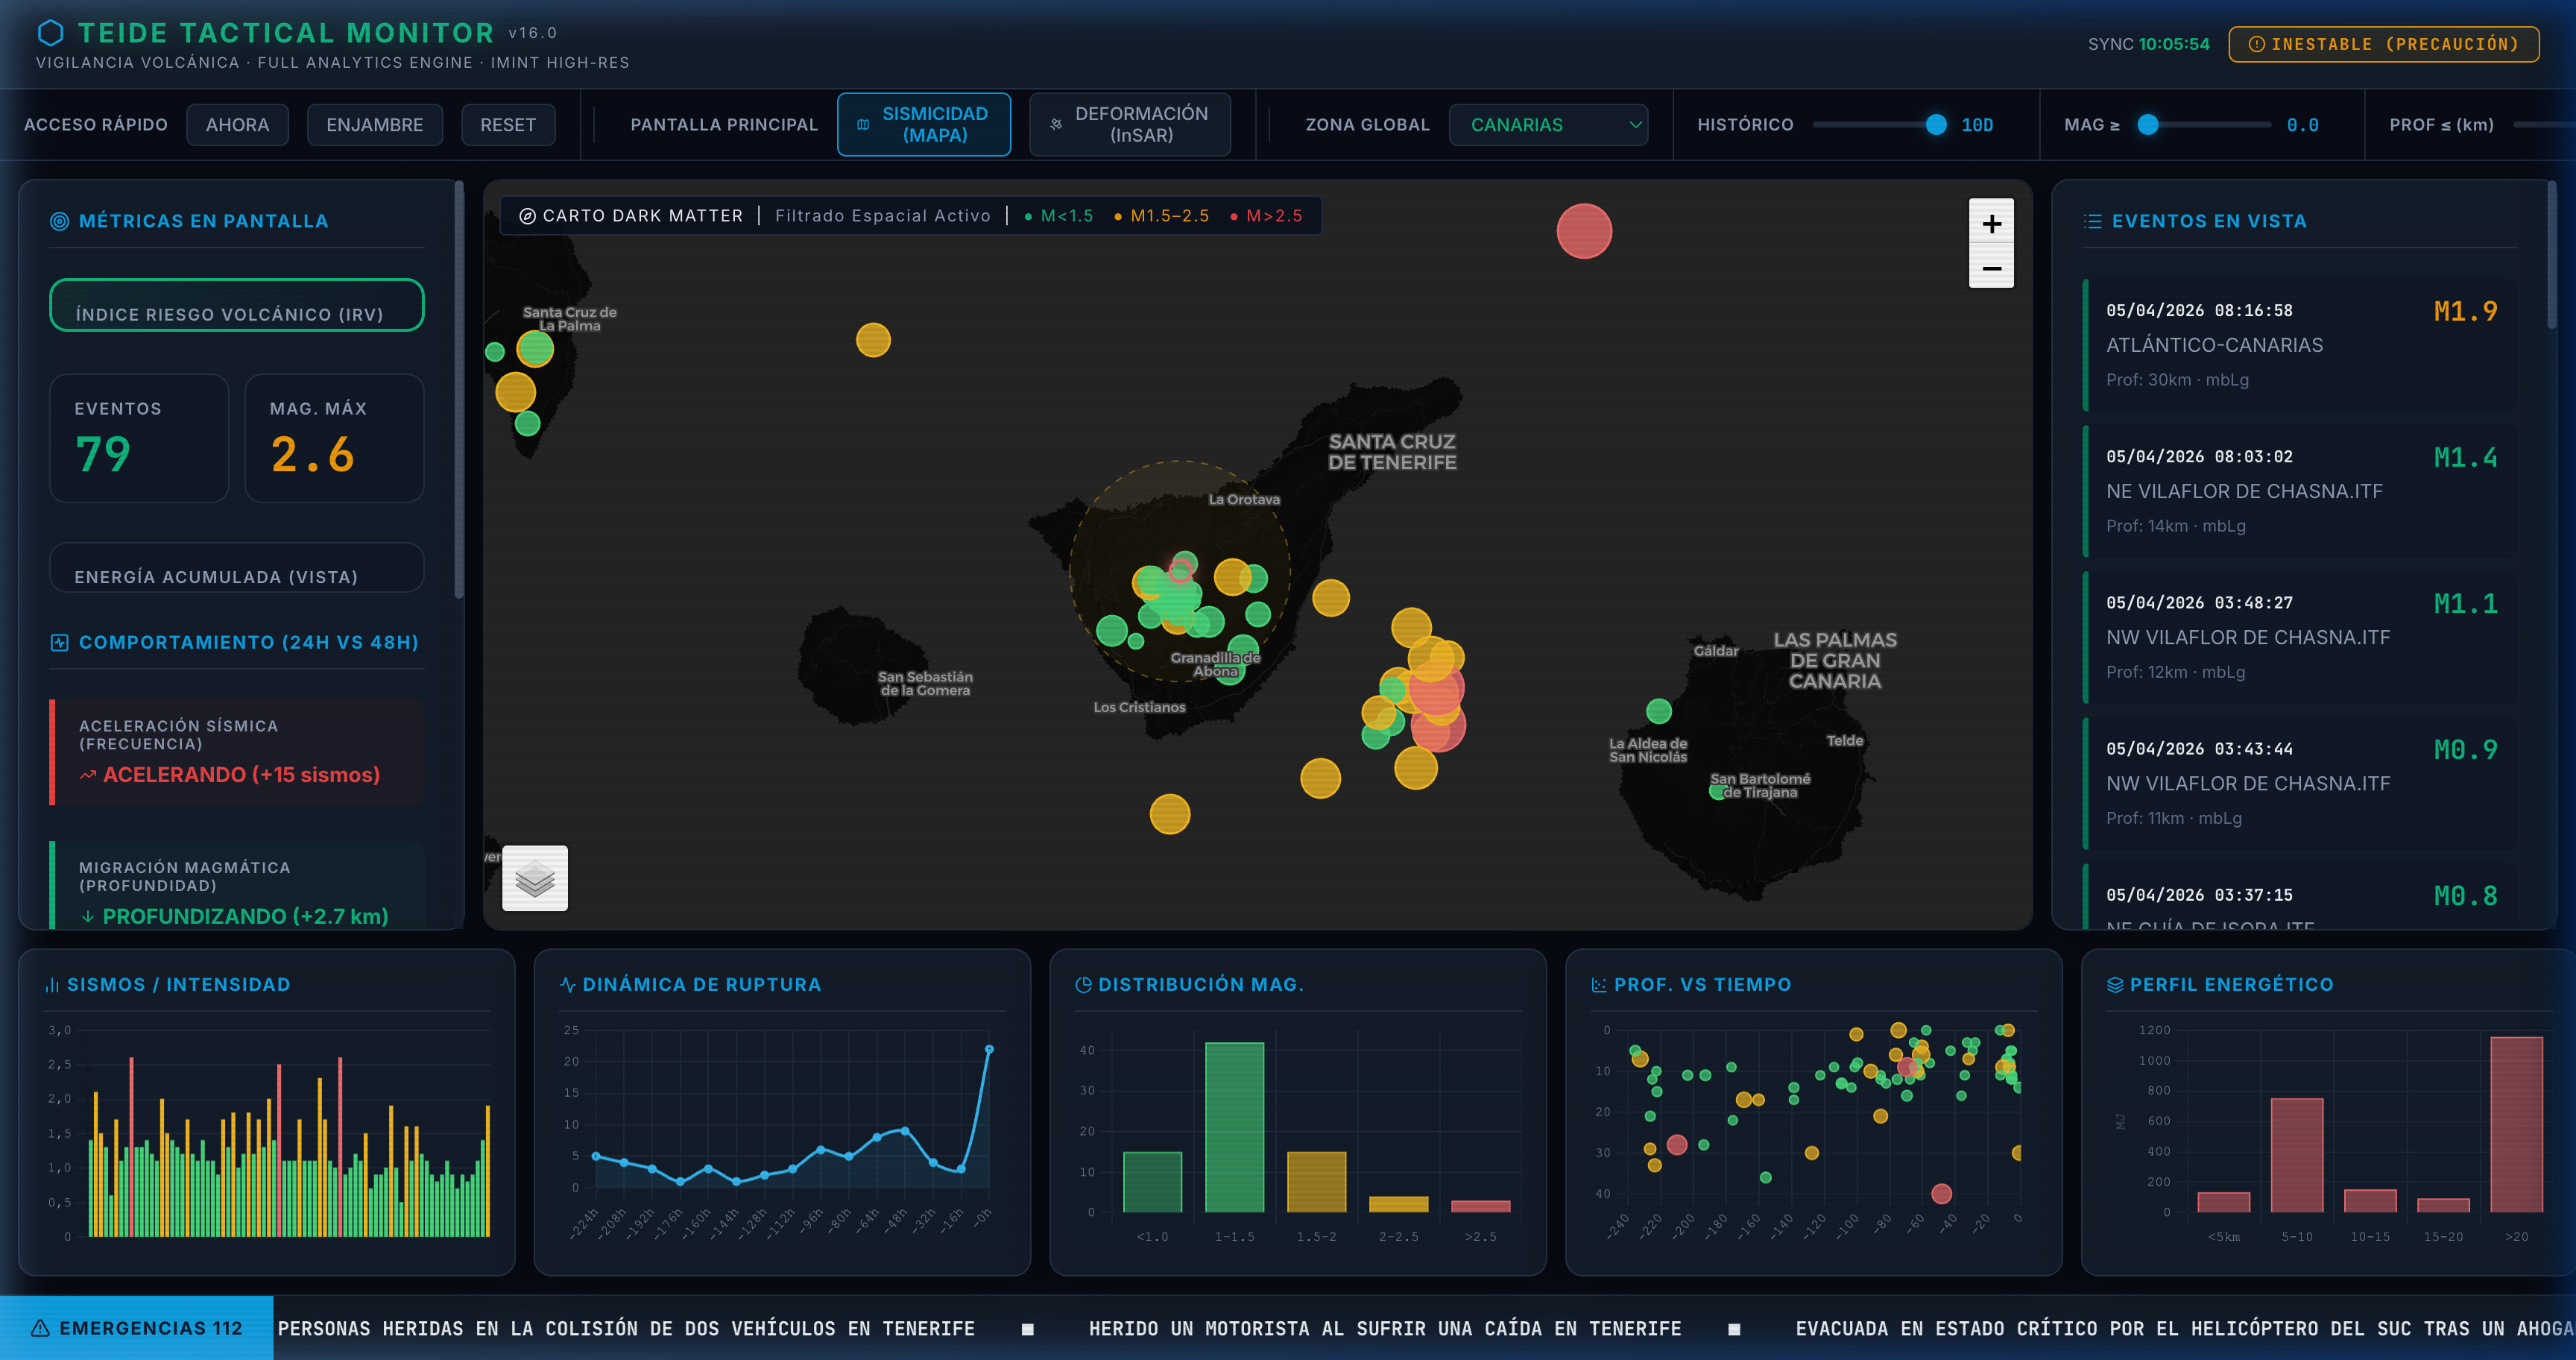The width and height of the screenshot is (2576, 1360).
Task: Click the hexagon logo icon beside the title
Action: click(51, 33)
